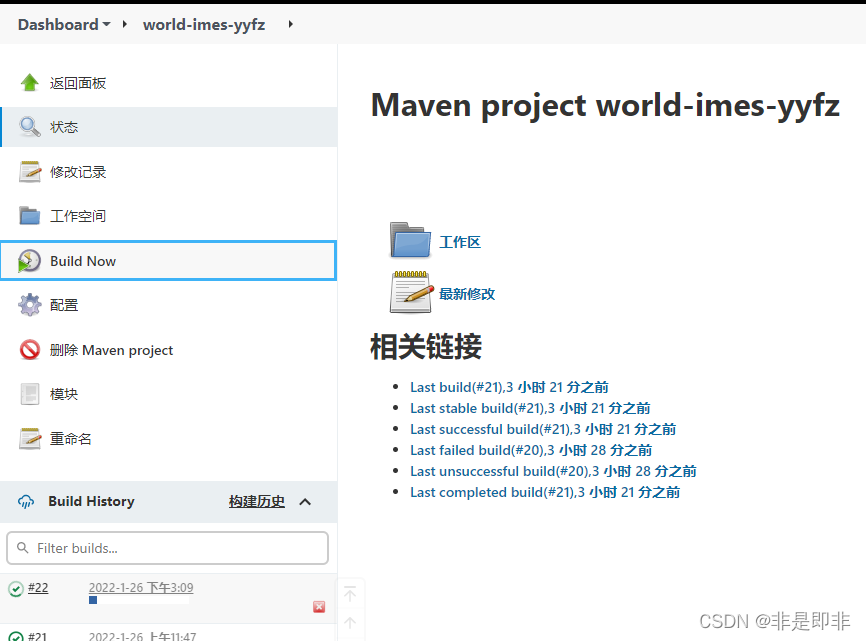Open Last completed build(#21) link
The width and height of the screenshot is (866, 641).
pos(545,492)
